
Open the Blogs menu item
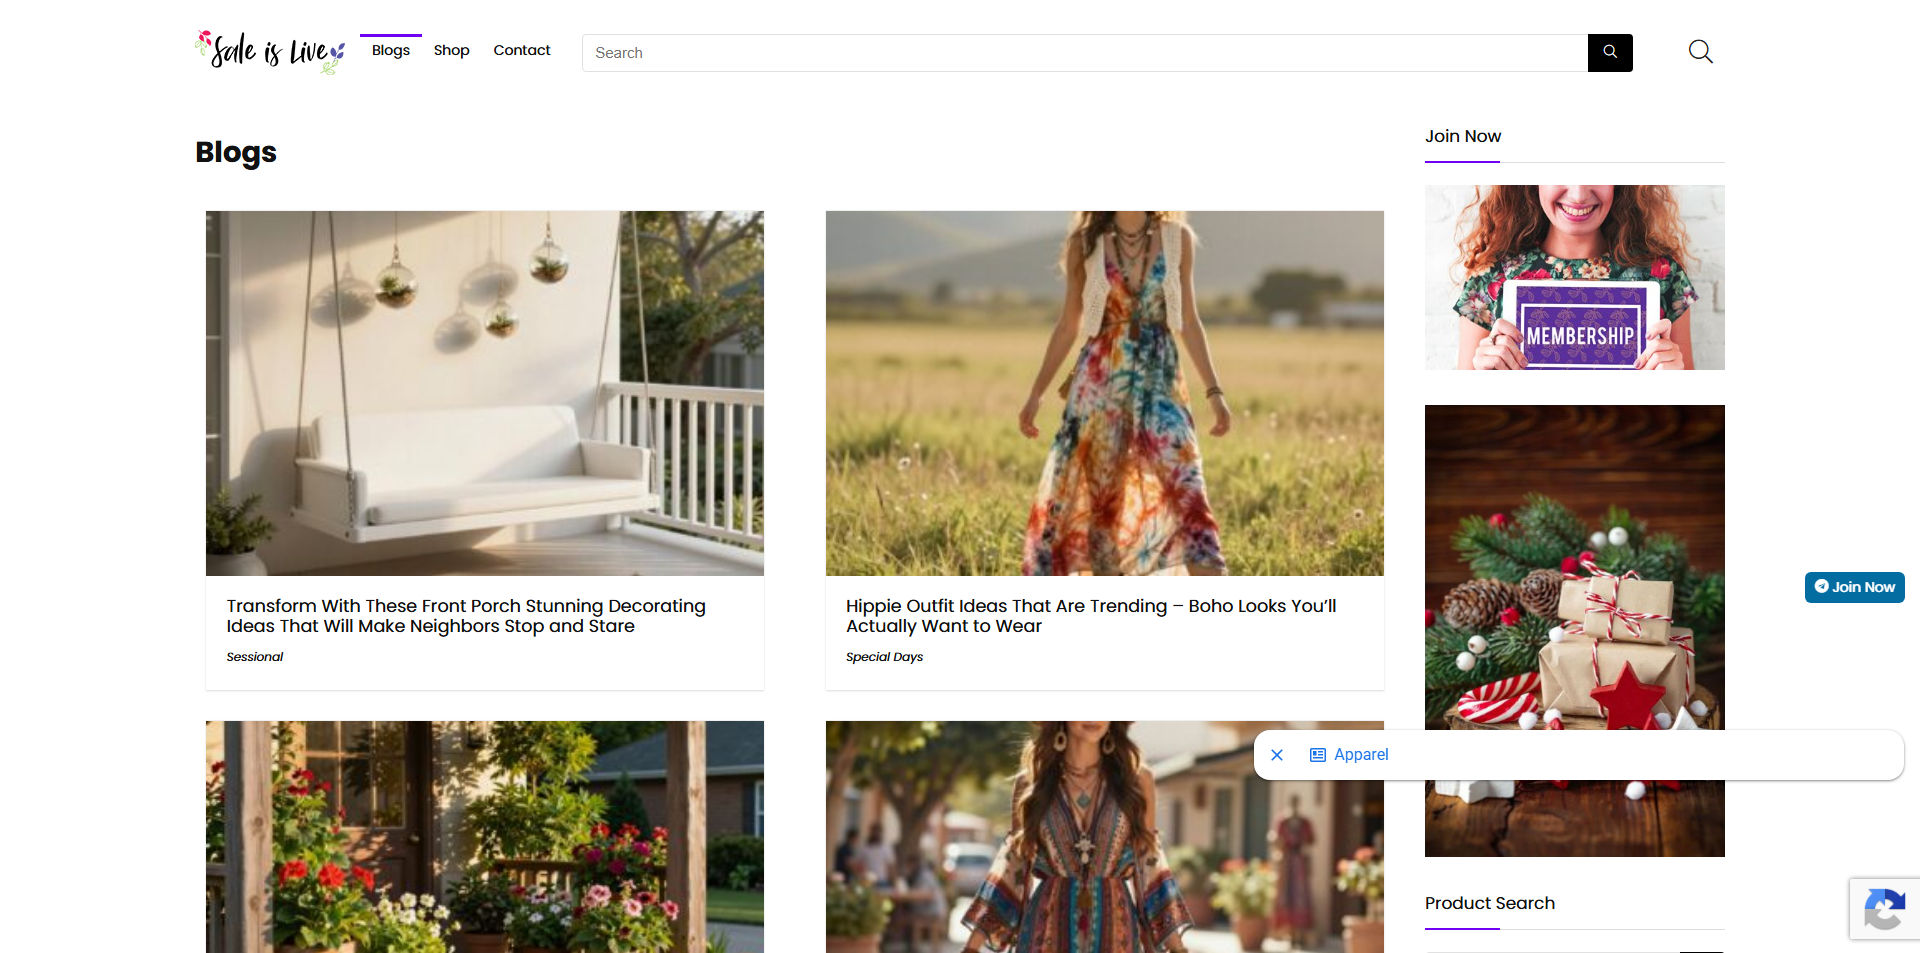391,50
